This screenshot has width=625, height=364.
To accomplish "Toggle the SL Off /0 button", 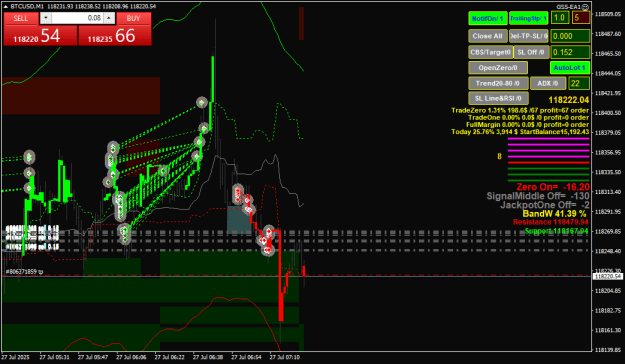I will [x=531, y=52].
